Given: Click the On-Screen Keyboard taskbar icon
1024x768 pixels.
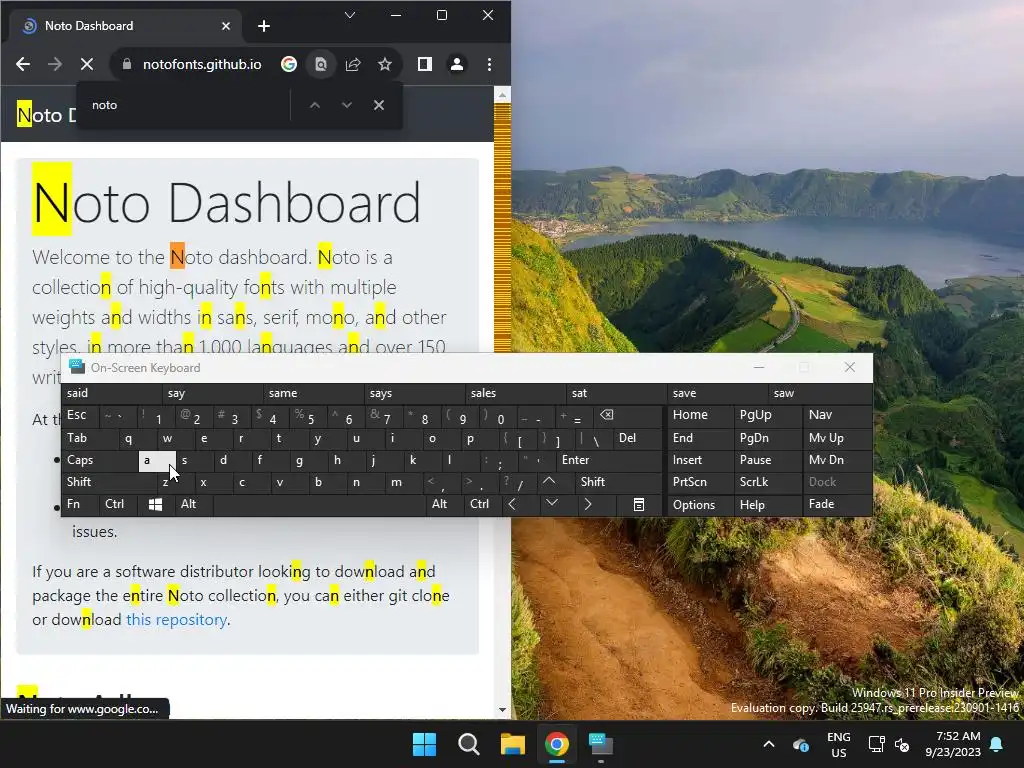Looking at the screenshot, I should (601, 744).
